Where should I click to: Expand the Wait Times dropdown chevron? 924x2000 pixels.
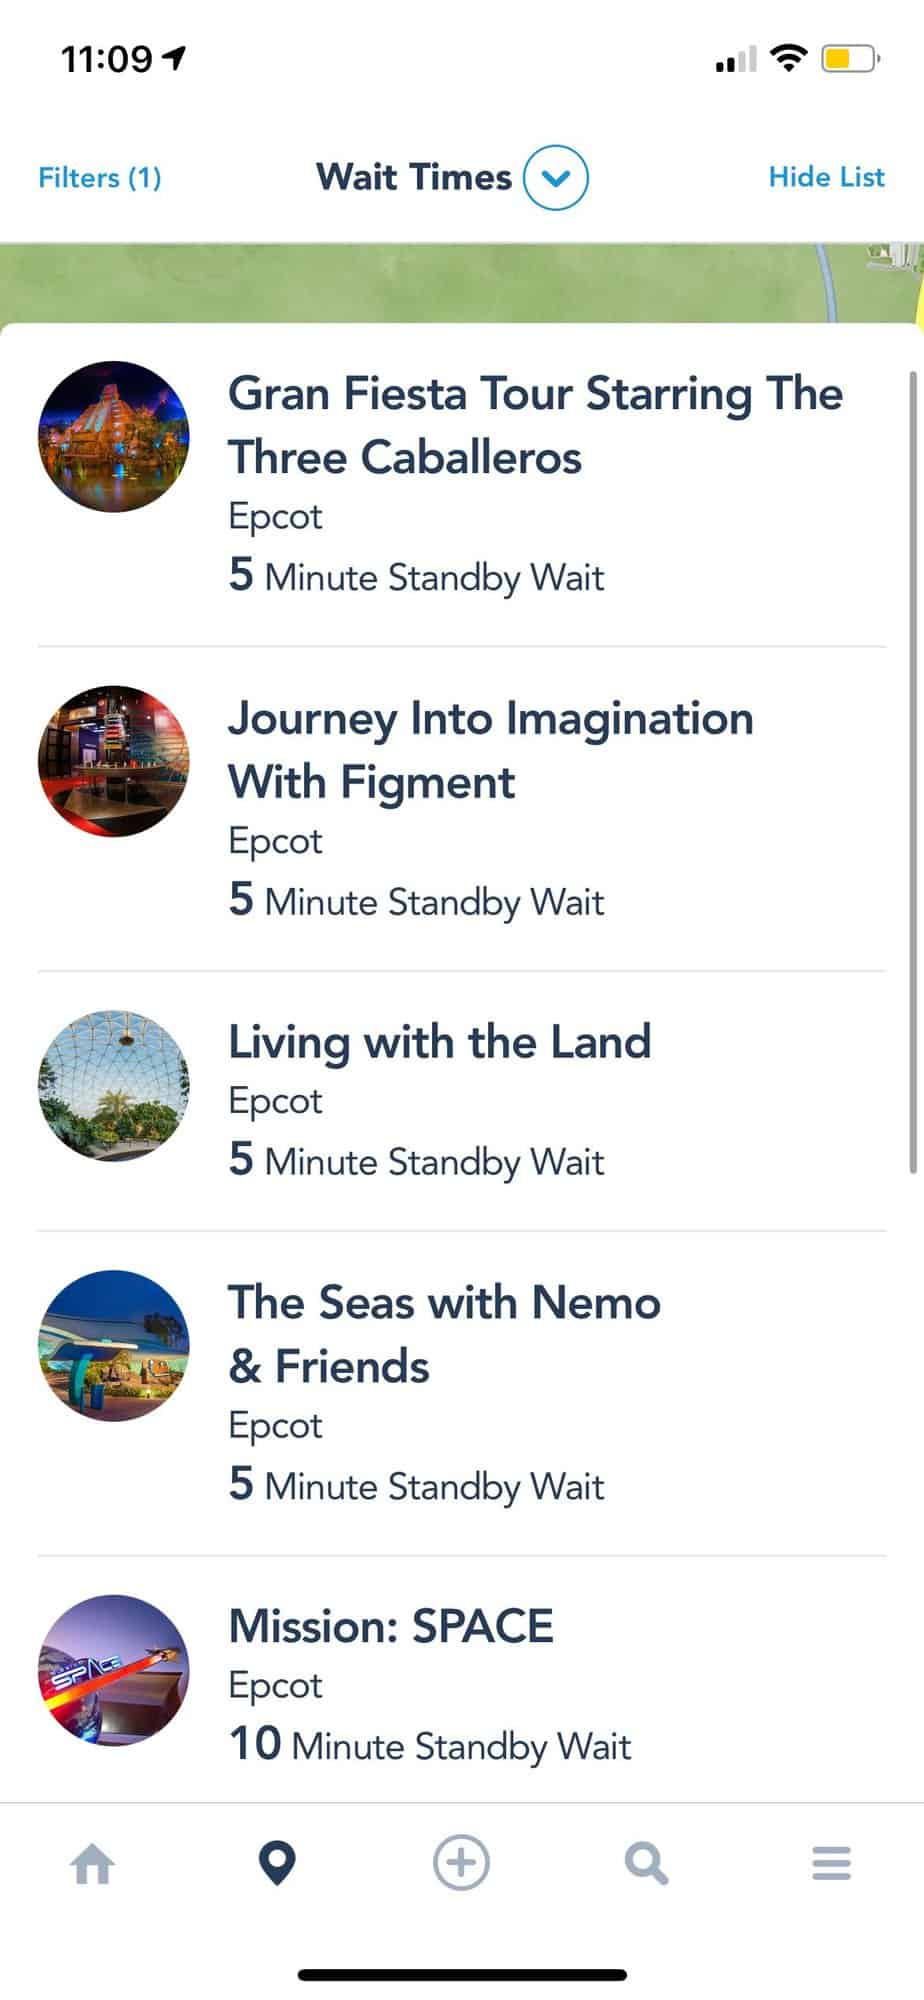[x=556, y=178]
